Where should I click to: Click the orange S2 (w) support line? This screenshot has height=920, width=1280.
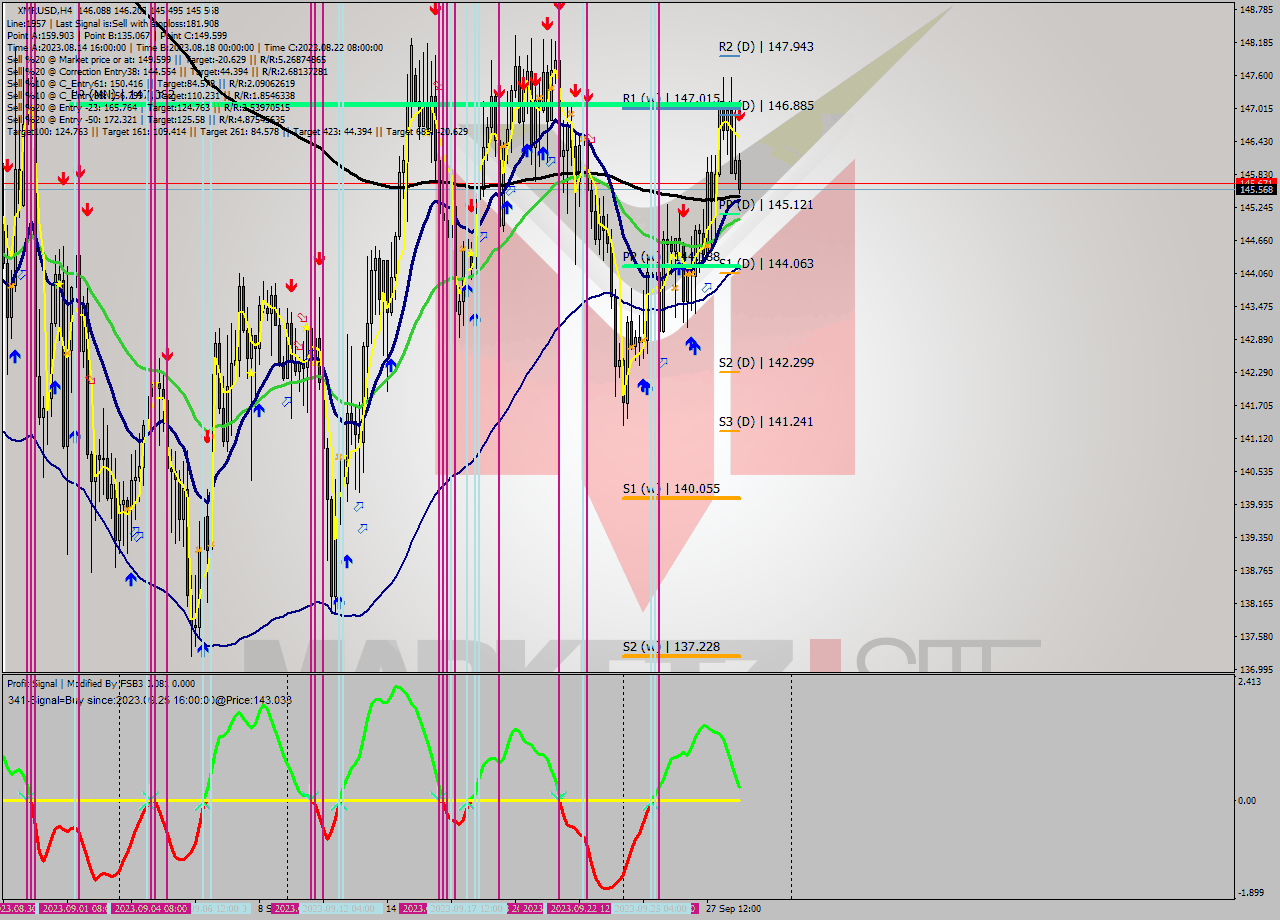point(681,655)
